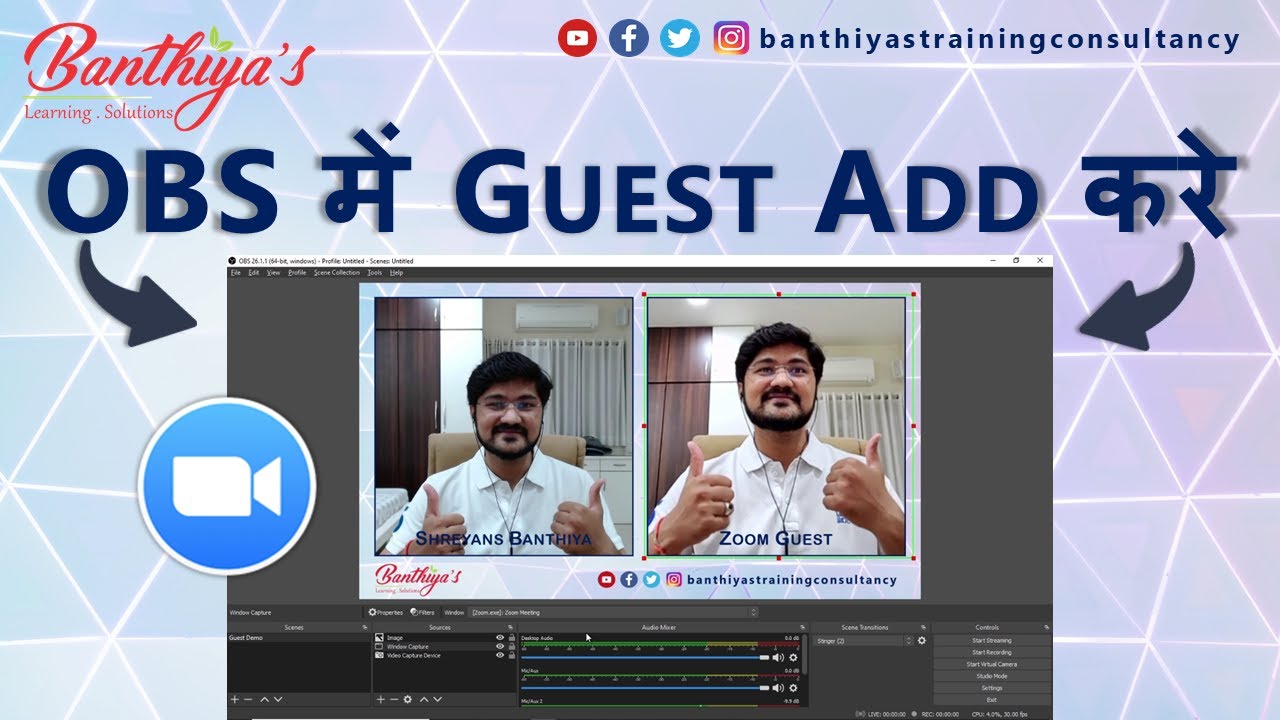Viewport: 1280px width, 720px height.
Task: Open the File menu
Action: coord(236,272)
